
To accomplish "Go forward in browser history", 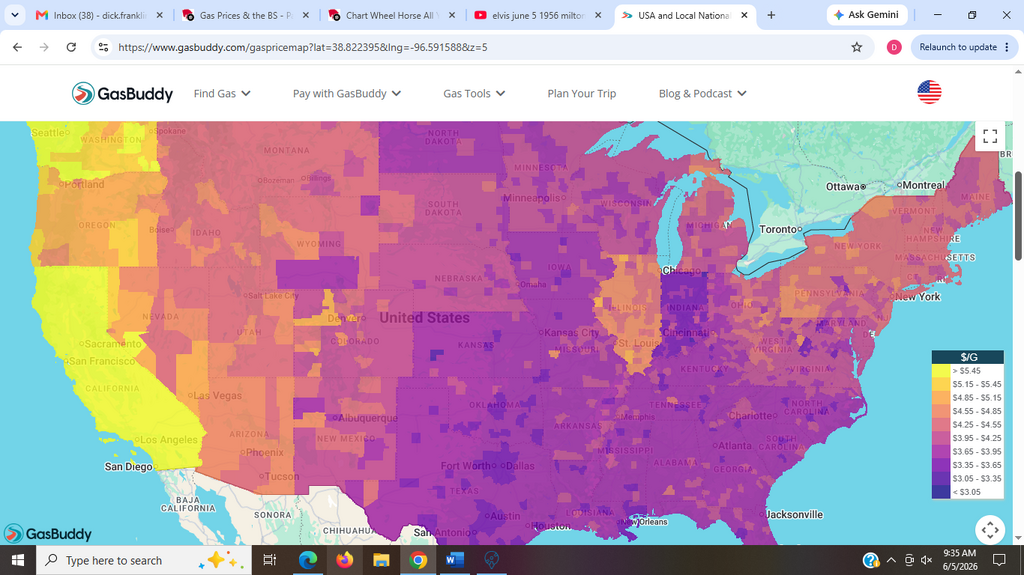I will click(x=44, y=47).
